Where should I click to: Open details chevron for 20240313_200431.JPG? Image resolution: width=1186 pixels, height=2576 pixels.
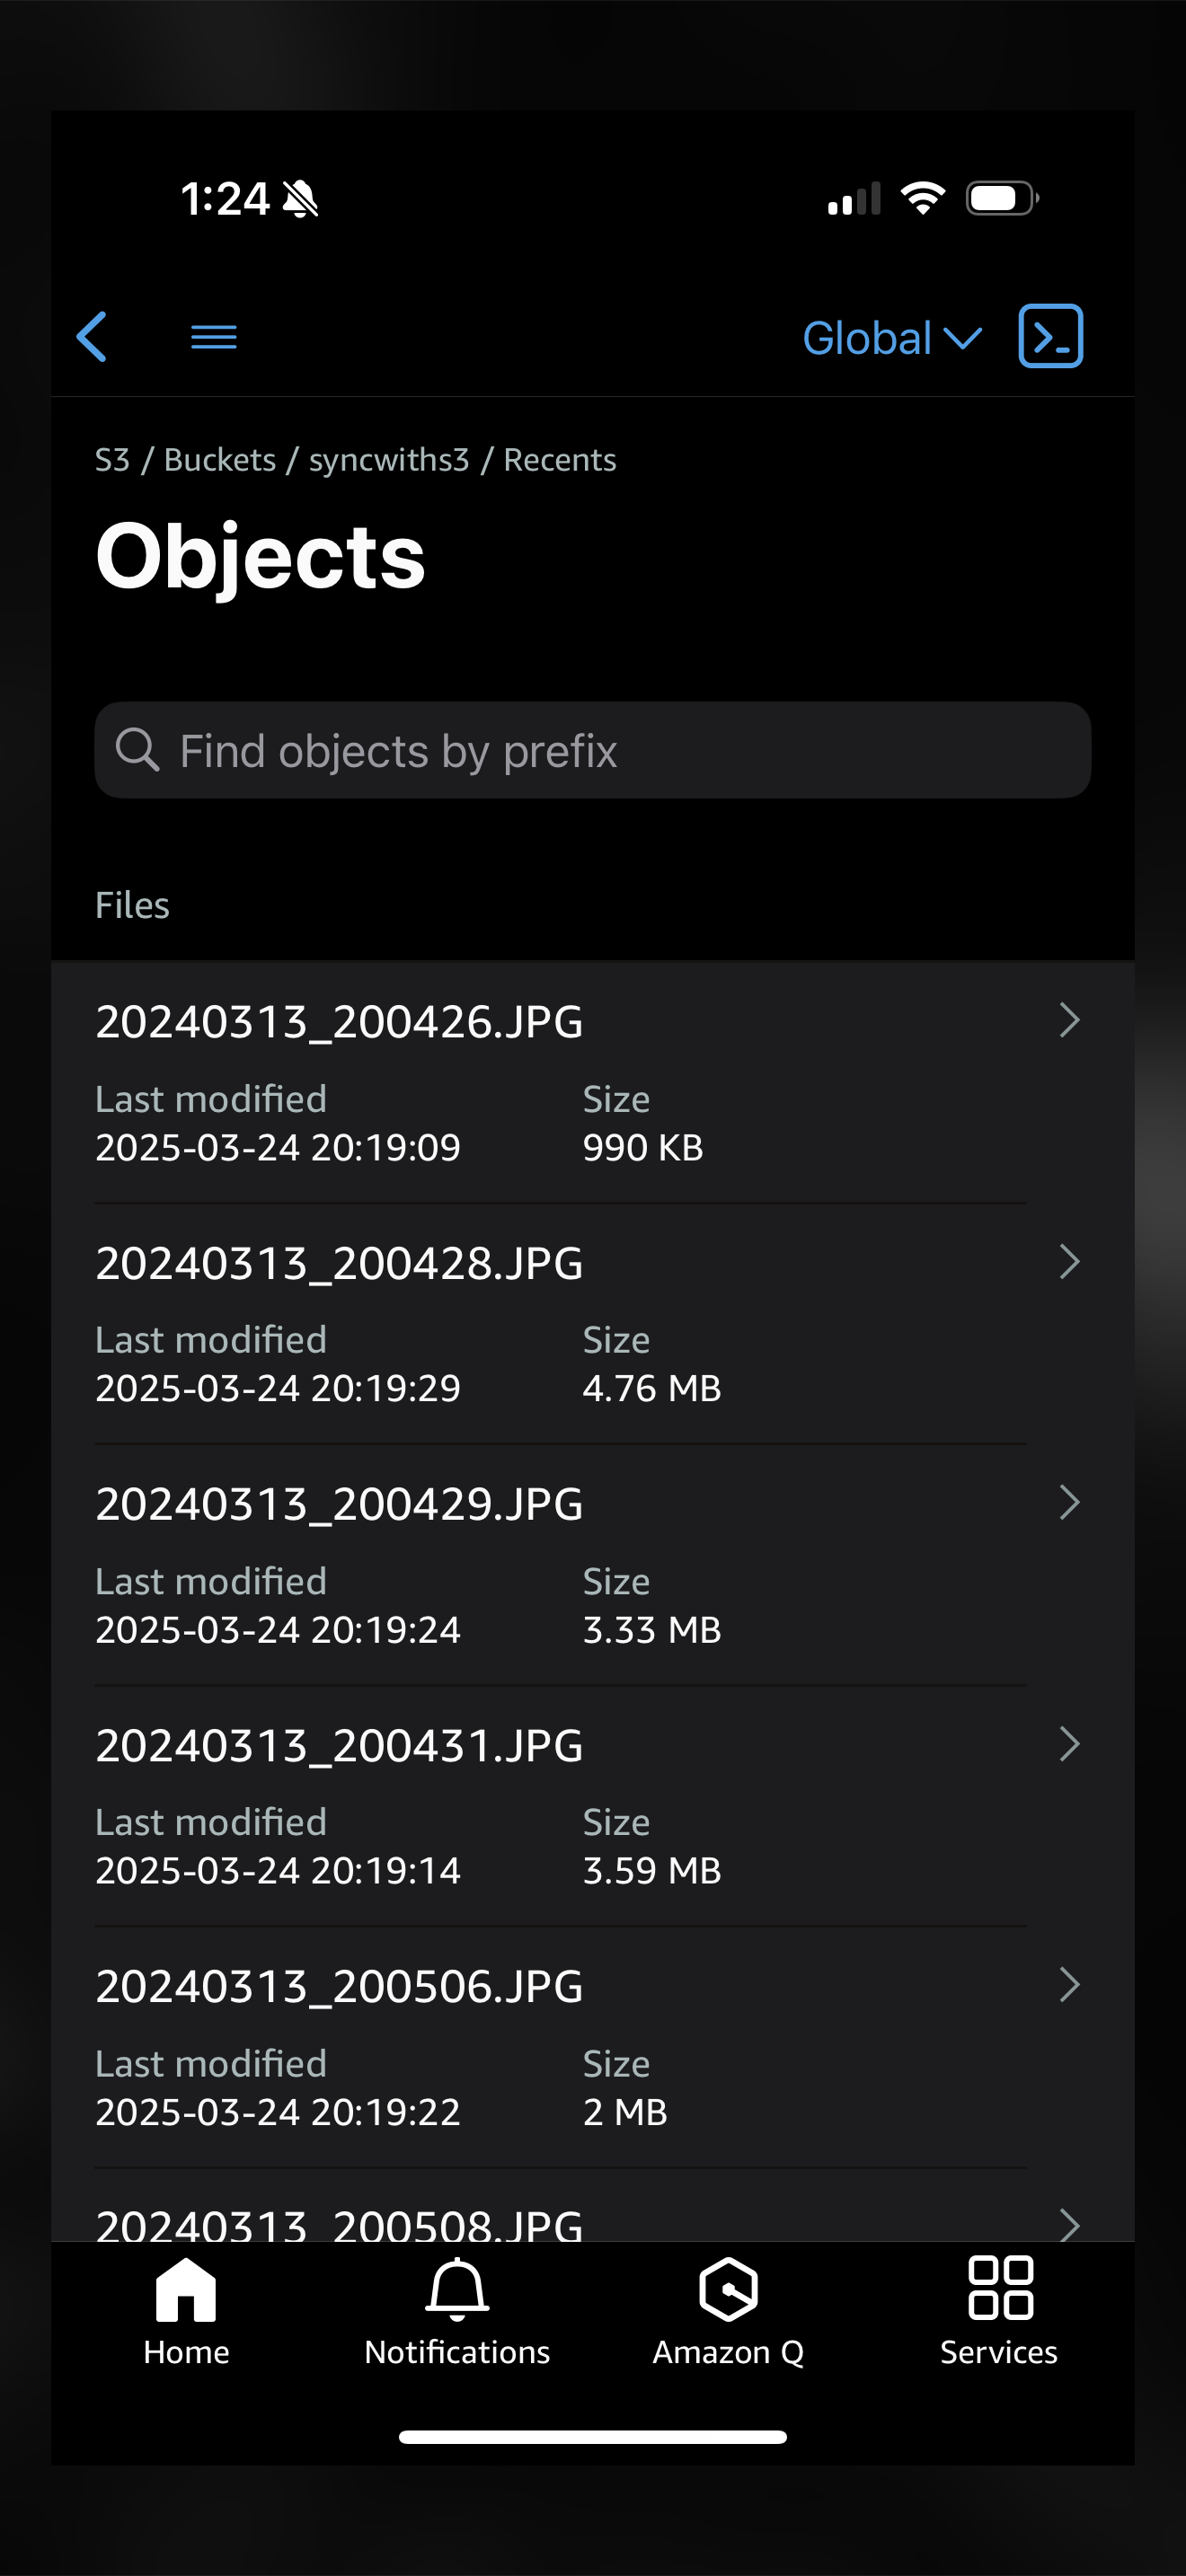[x=1069, y=1744]
